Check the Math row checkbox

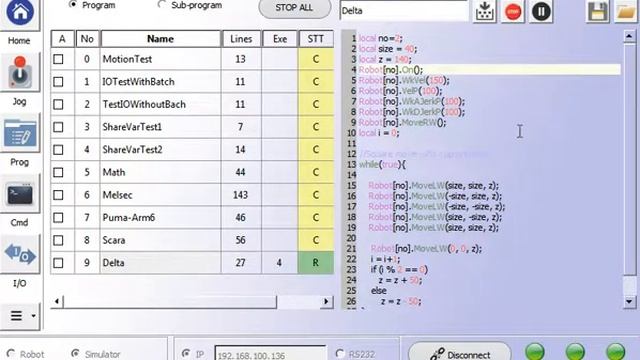pos(58,173)
